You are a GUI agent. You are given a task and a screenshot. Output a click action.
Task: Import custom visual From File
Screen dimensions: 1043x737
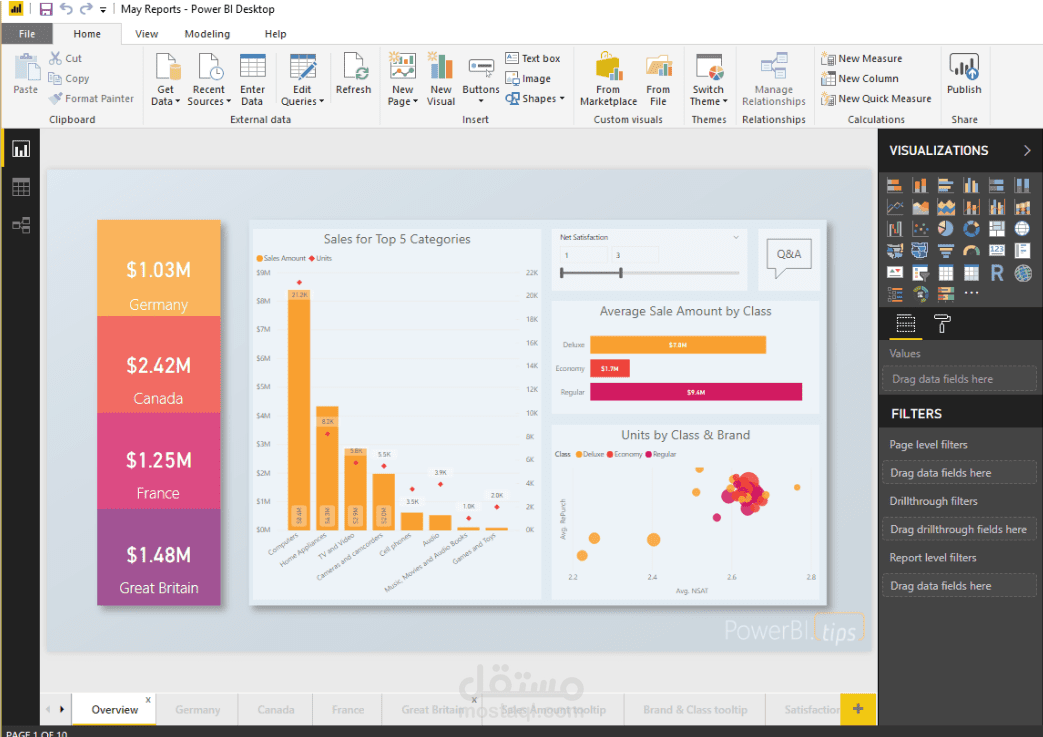658,79
